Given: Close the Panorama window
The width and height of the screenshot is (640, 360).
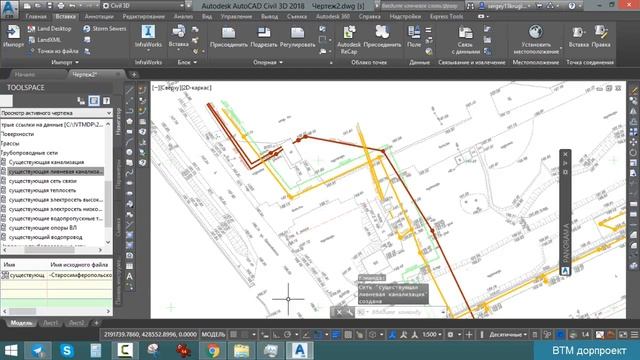Looking at the screenshot, I should pos(565,154).
